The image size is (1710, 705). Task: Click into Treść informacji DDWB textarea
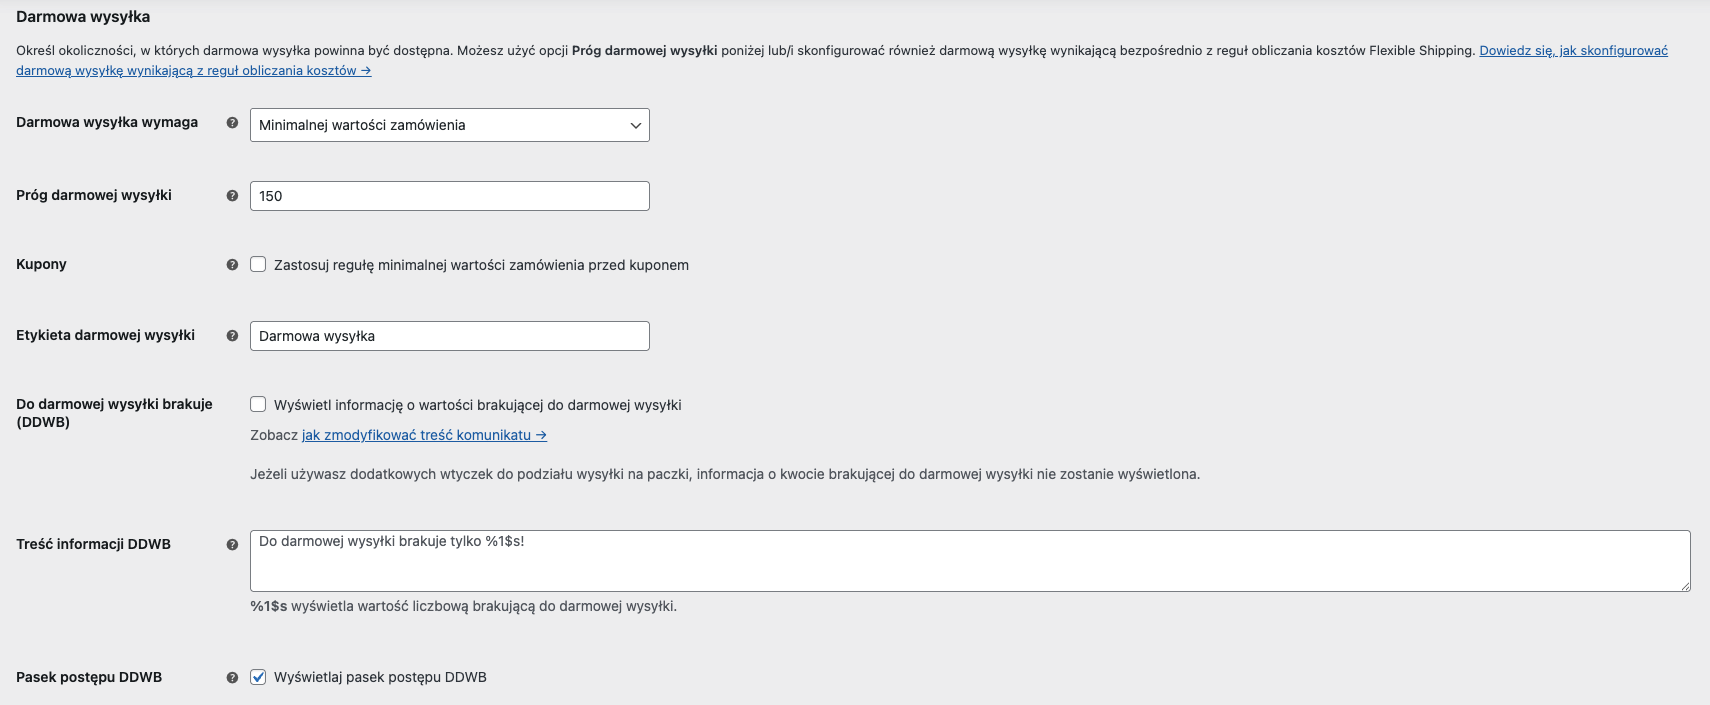click(x=969, y=561)
